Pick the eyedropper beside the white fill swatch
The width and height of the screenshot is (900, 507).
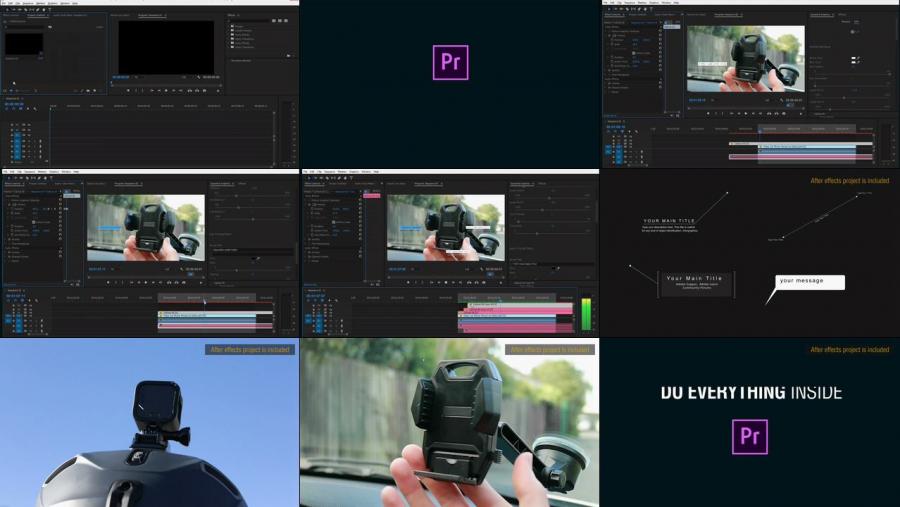(856, 59)
